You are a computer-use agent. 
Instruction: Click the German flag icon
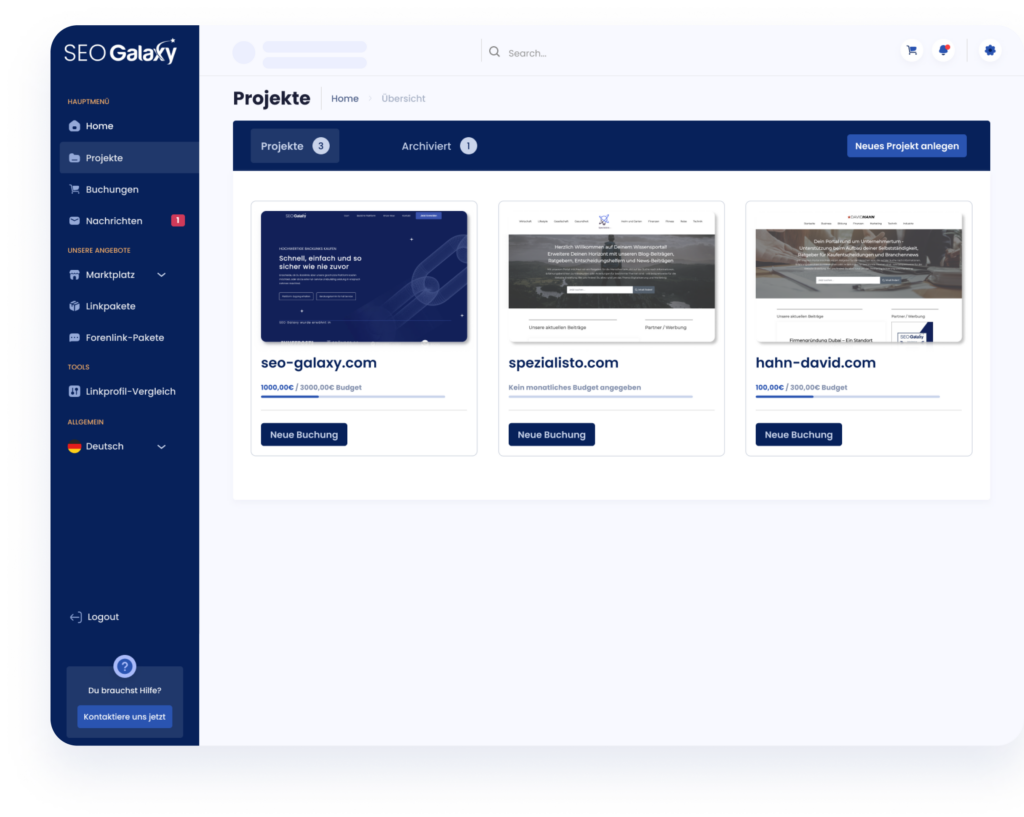coord(74,447)
